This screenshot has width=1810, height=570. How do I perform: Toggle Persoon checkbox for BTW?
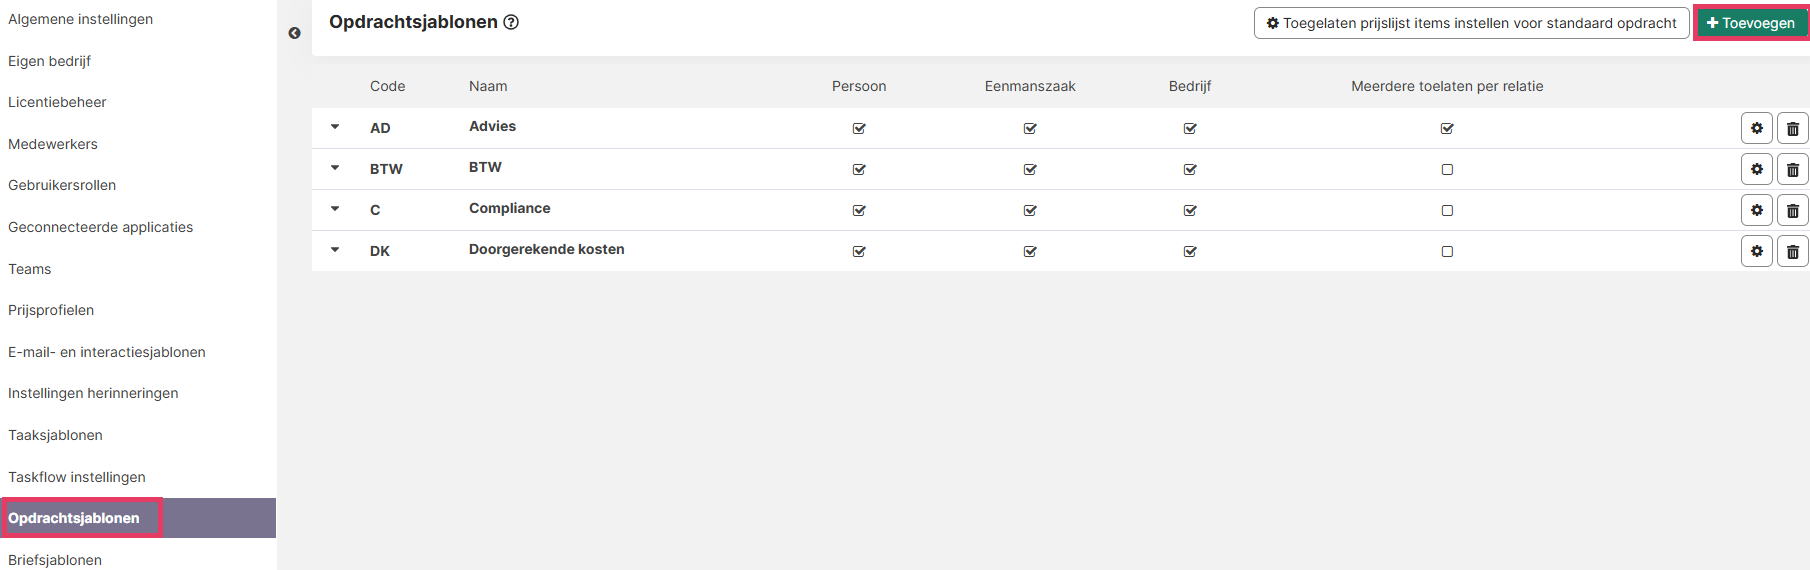pyautogui.click(x=859, y=169)
